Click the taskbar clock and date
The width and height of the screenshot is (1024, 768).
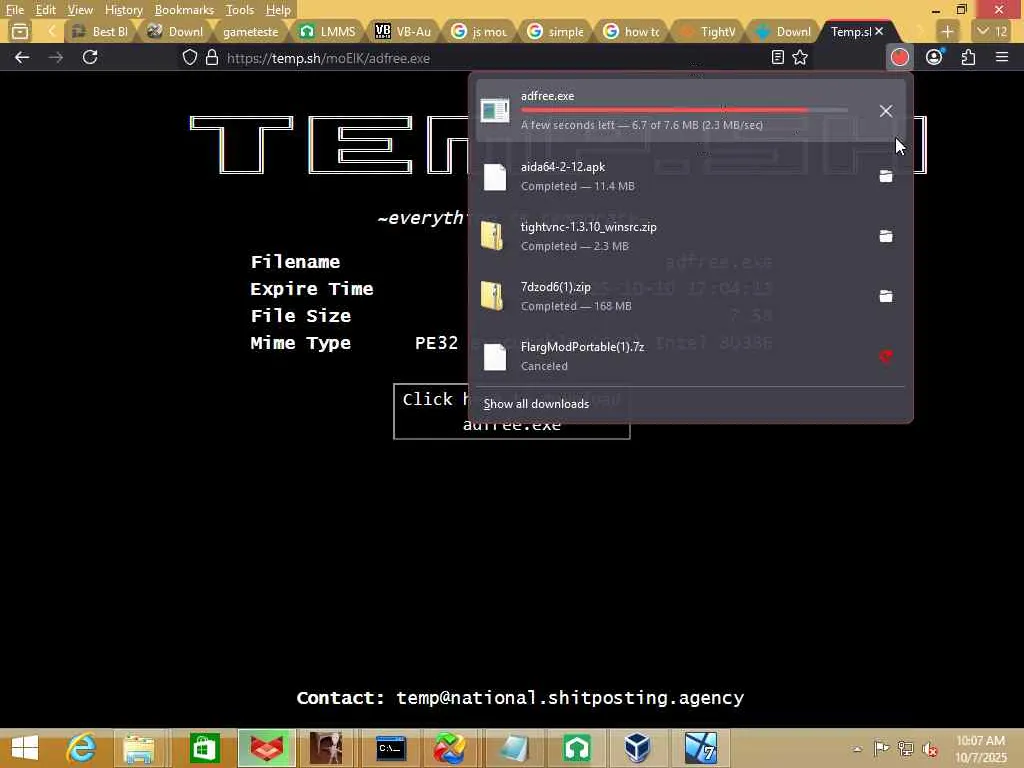(980, 749)
